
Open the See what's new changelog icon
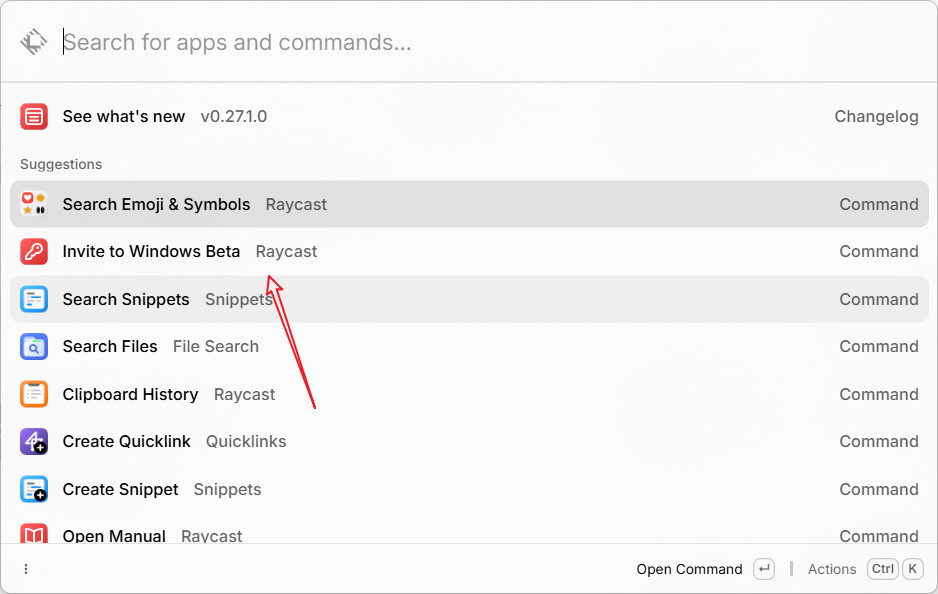point(34,116)
